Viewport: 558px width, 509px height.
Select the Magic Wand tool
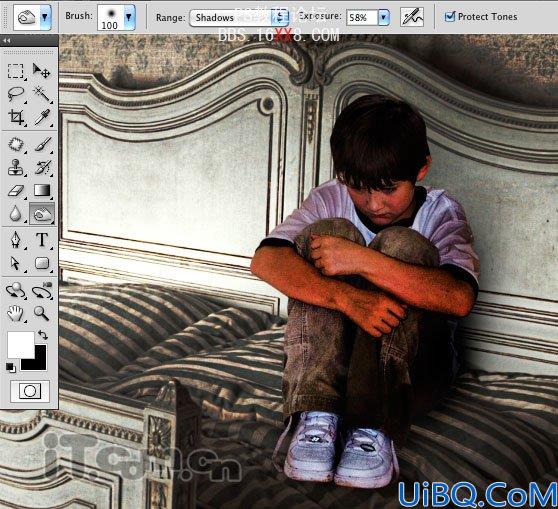[x=42, y=94]
